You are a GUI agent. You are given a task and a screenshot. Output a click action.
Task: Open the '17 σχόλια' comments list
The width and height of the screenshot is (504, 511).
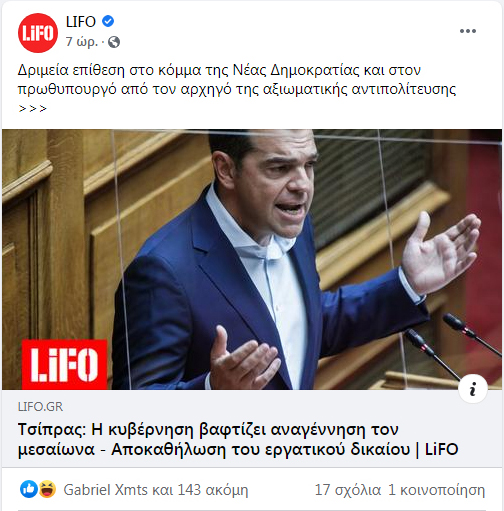(x=348, y=490)
